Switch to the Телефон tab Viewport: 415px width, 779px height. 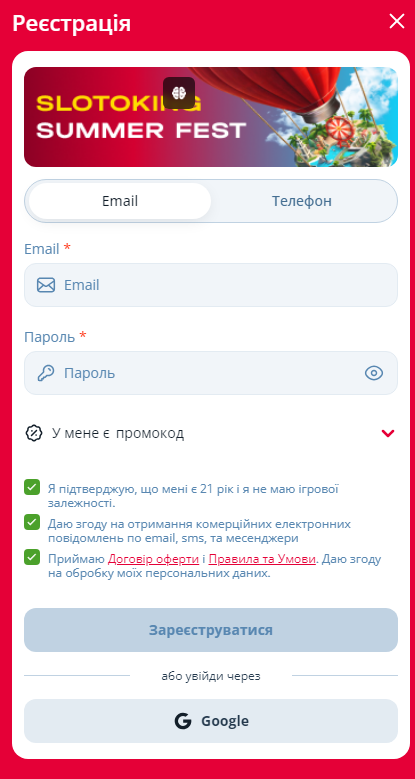(x=302, y=201)
